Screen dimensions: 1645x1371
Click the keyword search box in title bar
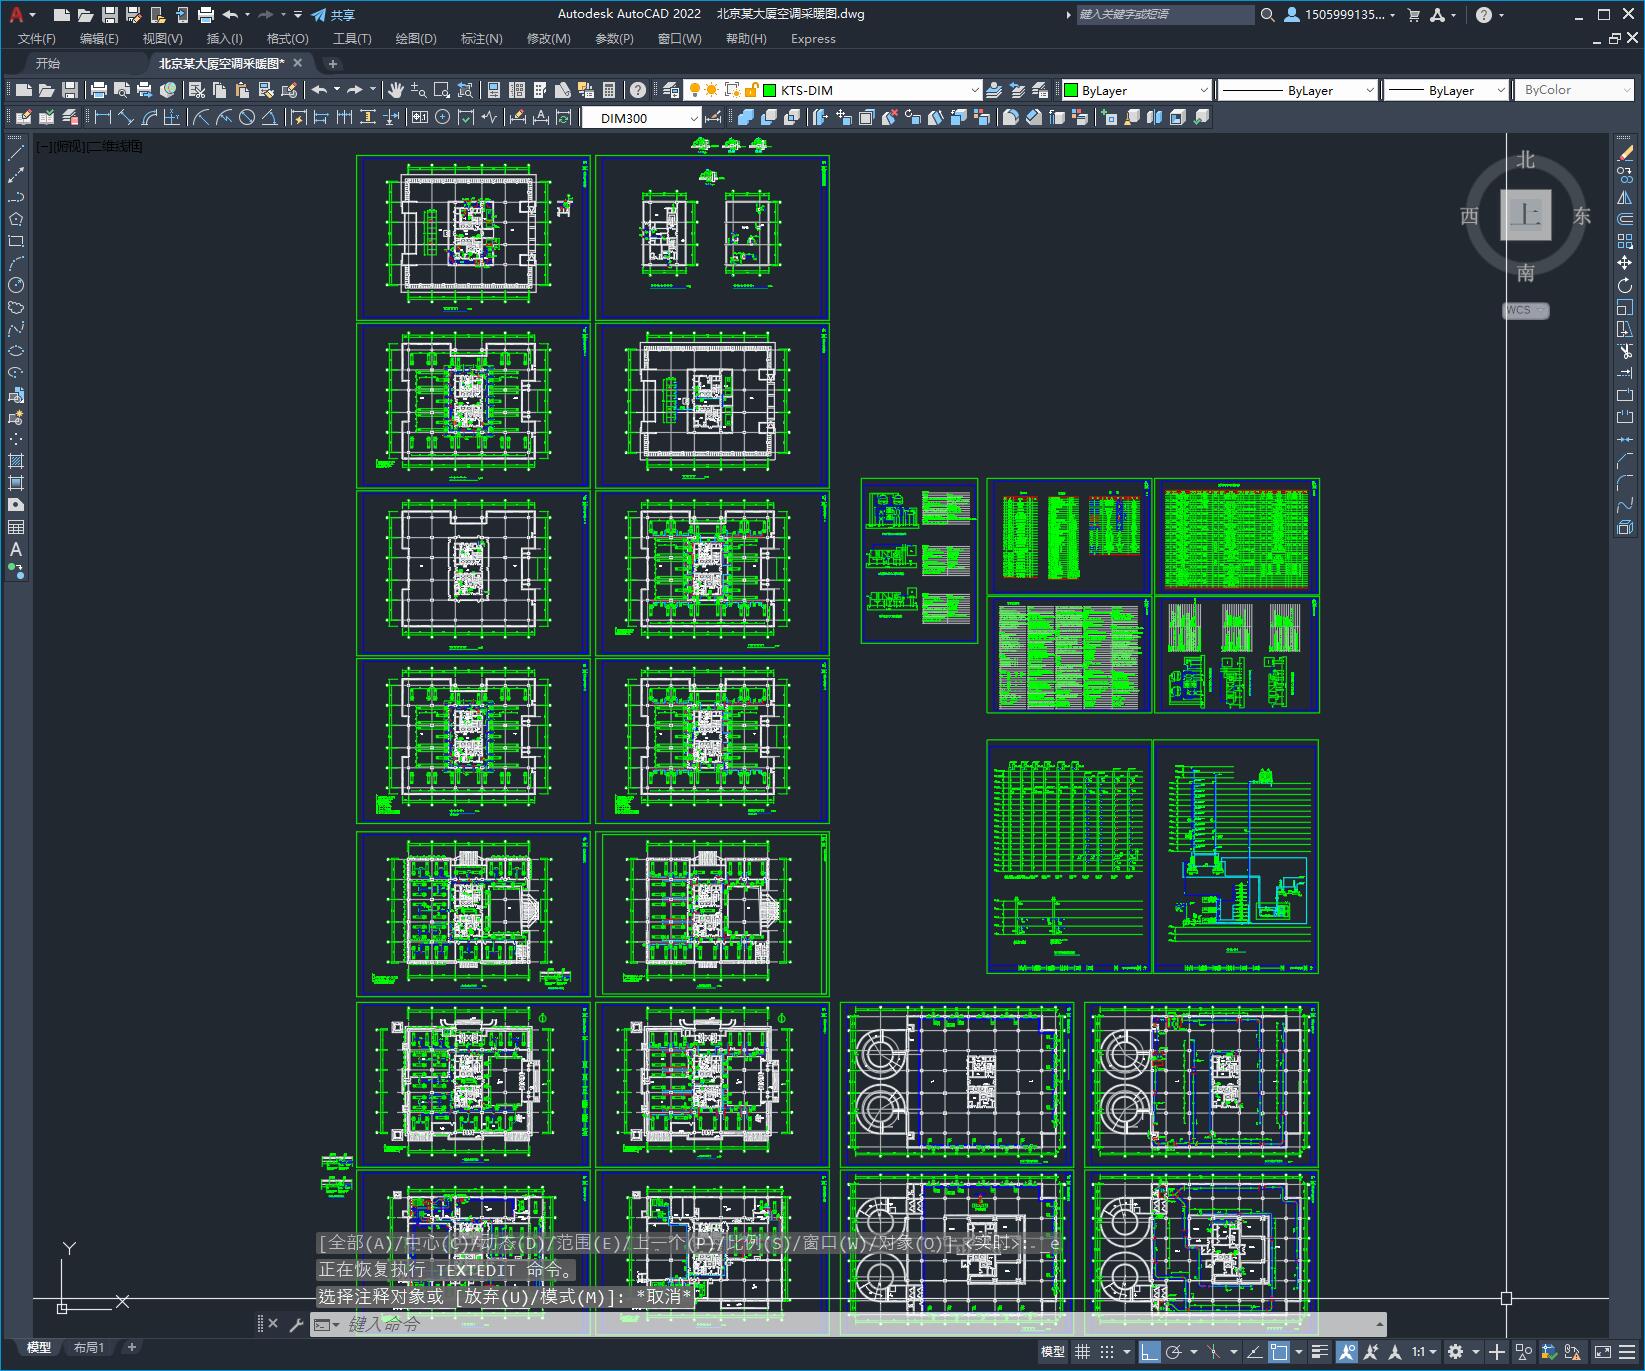(x=1165, y=15)
